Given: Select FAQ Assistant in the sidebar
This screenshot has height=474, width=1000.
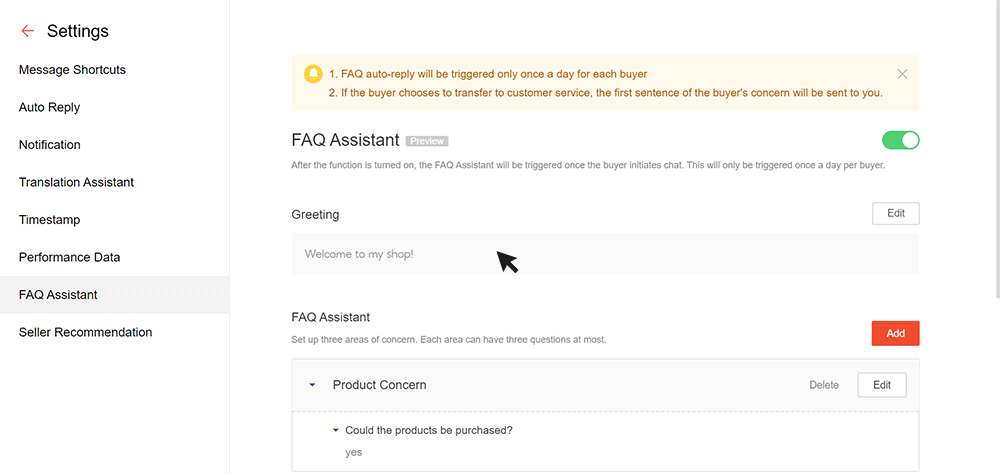Looking at the screenshot, I should [58, 295].
